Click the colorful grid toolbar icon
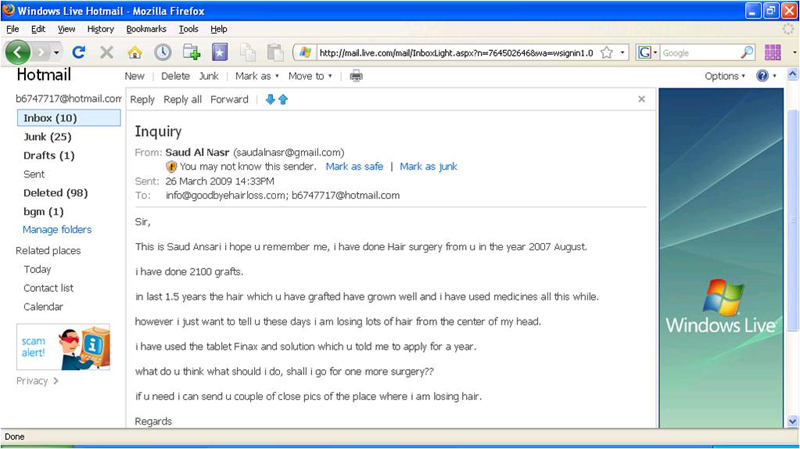 772,52
